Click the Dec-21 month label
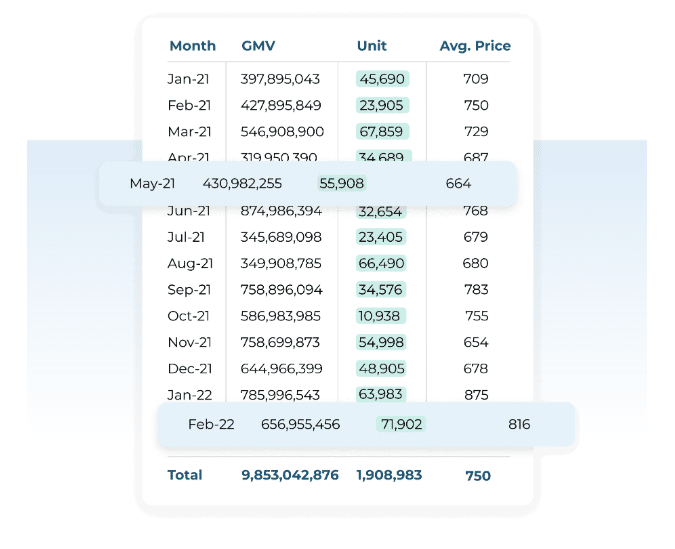 [190, 369]
